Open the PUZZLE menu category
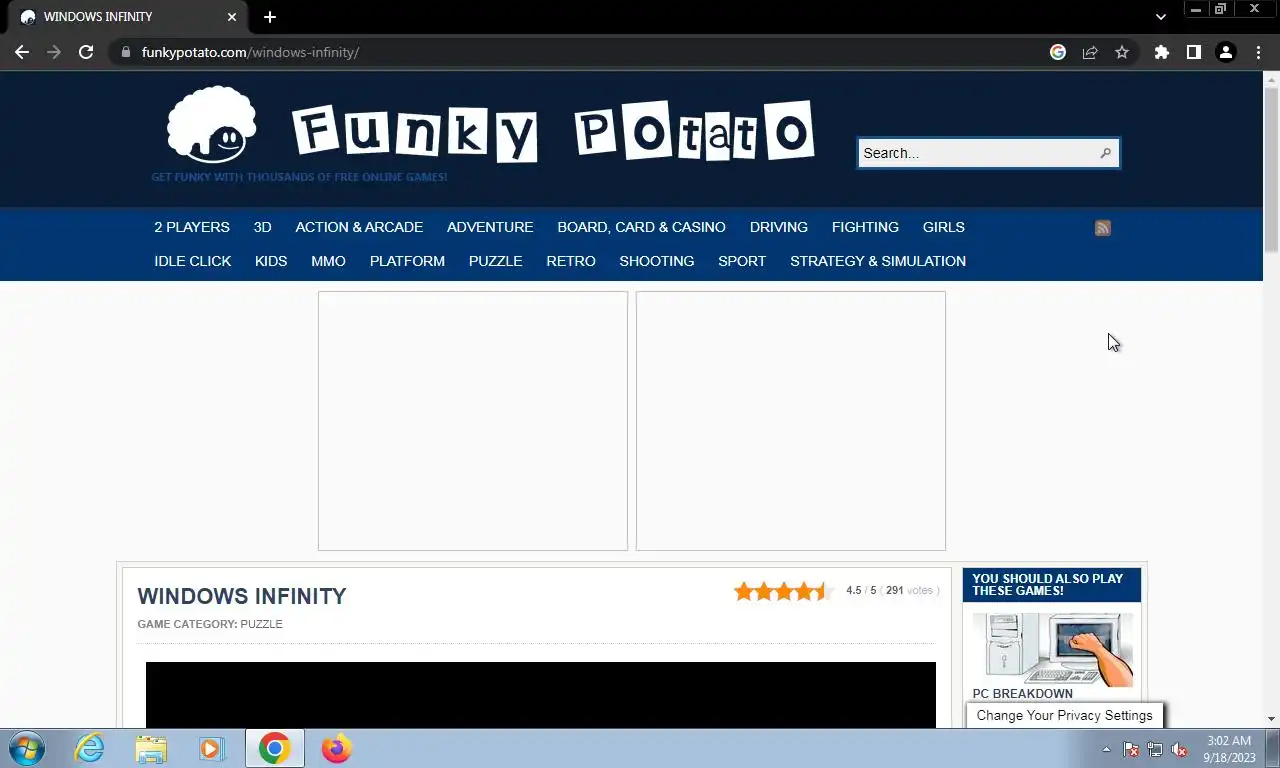This screenshot has width=1280, height=768. pyautogui.click(x=495, y=261)
